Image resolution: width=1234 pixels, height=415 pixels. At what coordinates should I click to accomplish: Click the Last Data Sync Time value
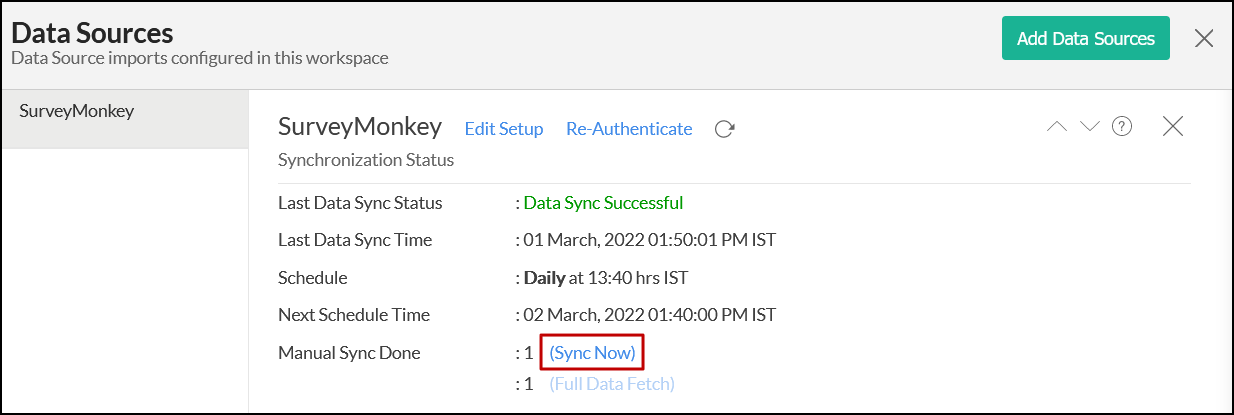click(x=650, y=240)
